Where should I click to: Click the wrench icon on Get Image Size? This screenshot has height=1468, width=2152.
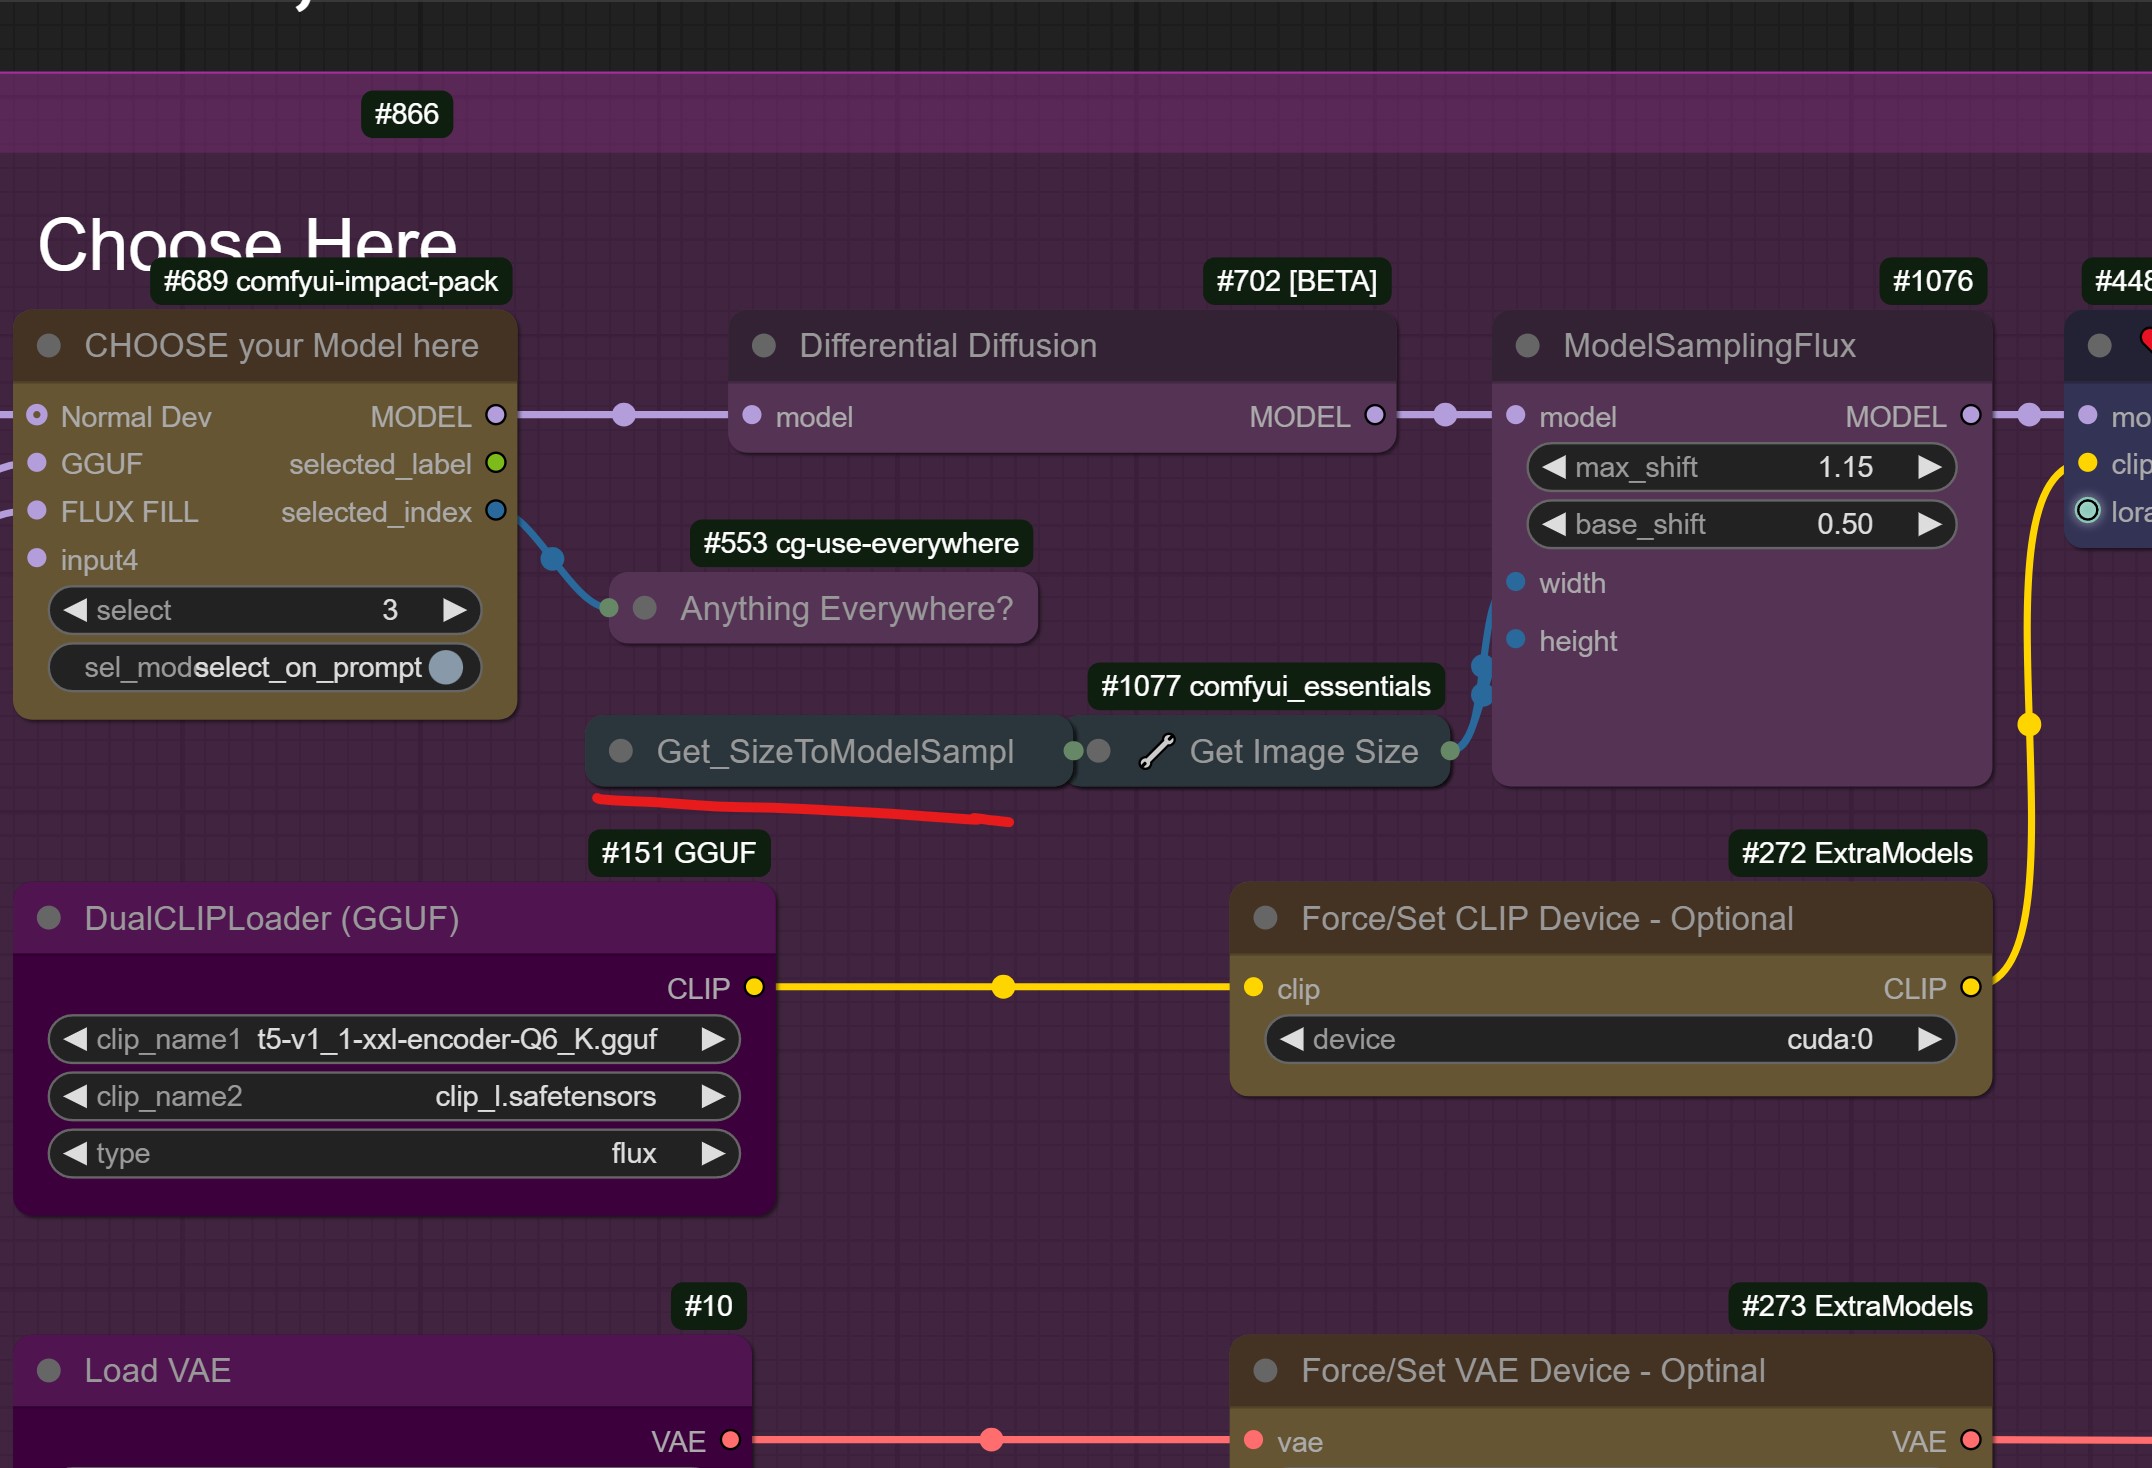tap(1157, 751)
